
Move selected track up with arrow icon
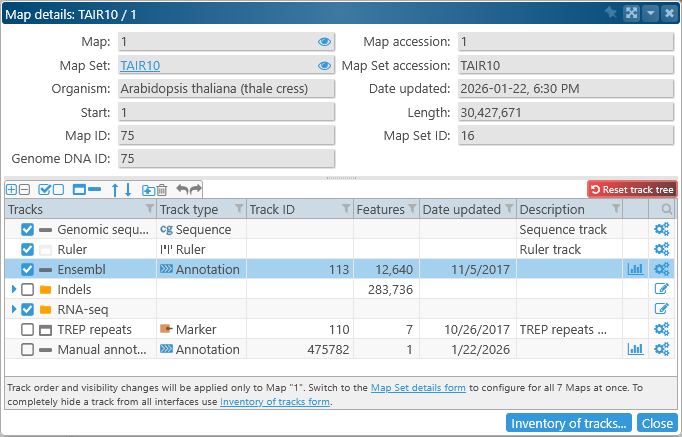pyautogui.click(x=115, y=189)
